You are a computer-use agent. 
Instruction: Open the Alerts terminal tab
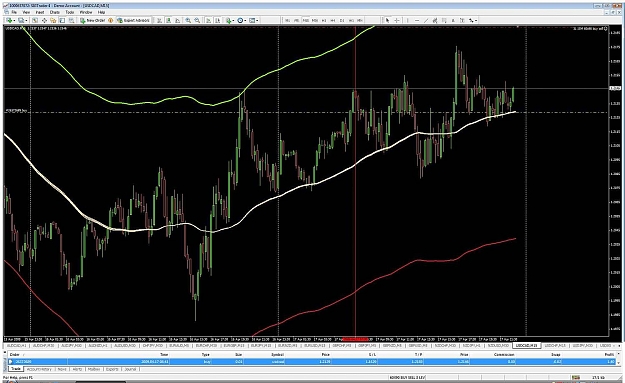[x=77, y=369]
